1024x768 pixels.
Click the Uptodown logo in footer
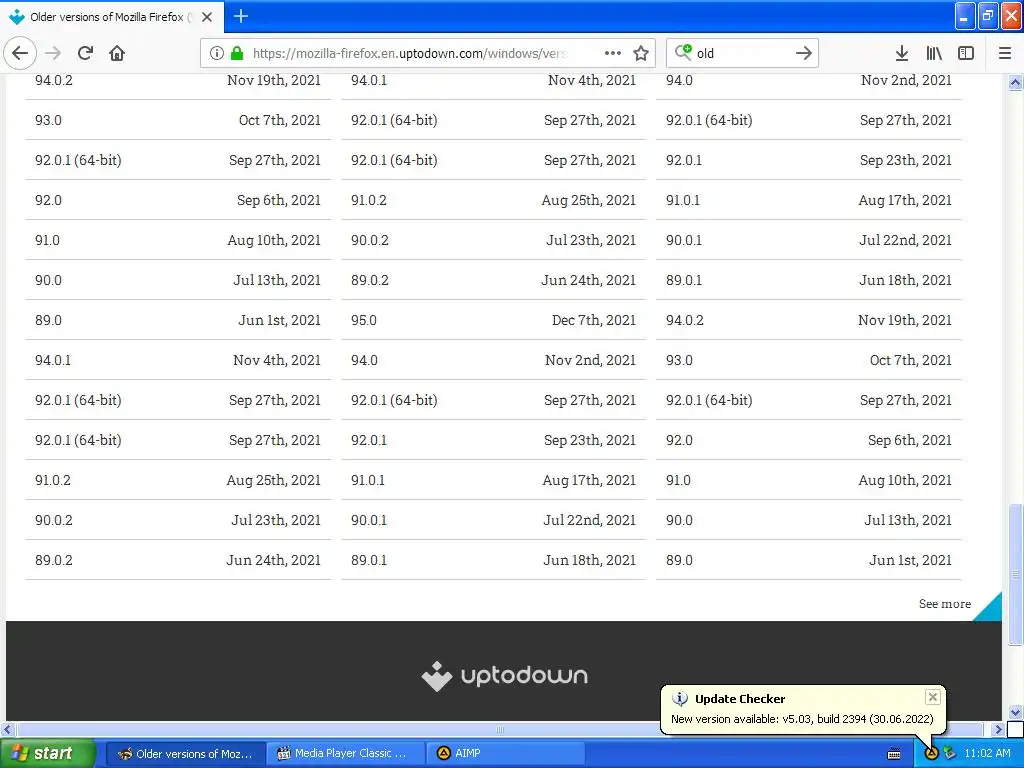pyautogui.click(x=504, y=675)
